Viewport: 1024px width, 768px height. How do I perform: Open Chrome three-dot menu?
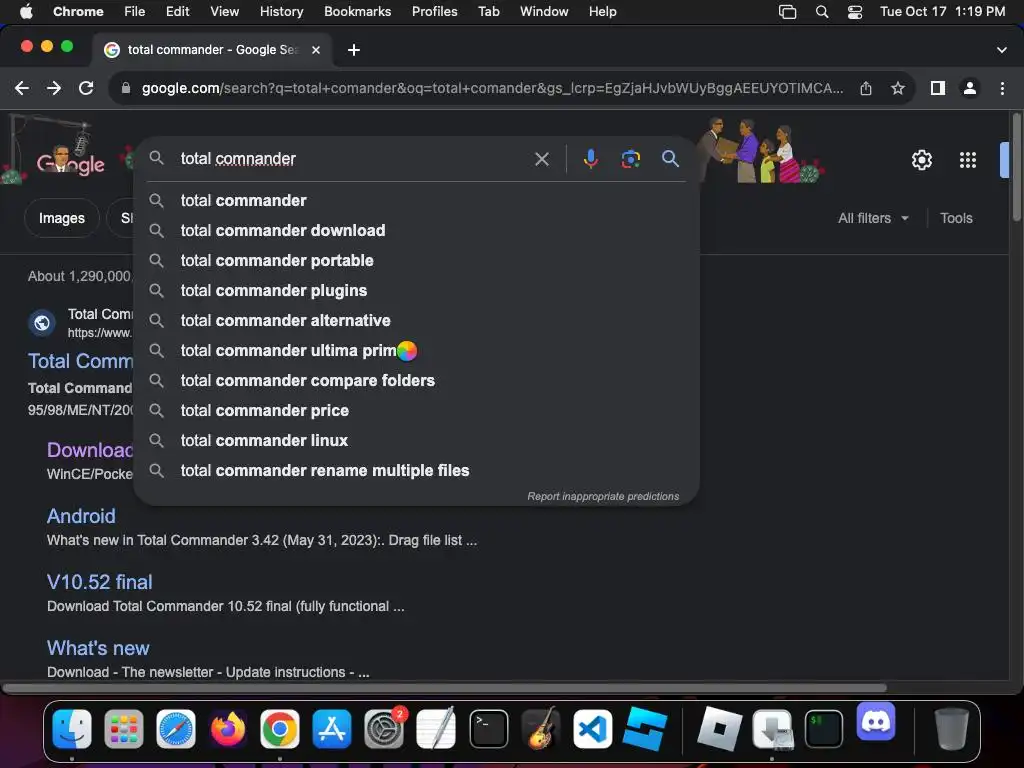tap(1002, 88)
